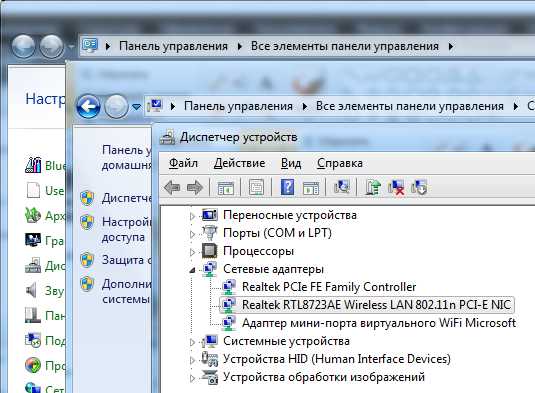Viewport: 535px width, 393px height.
Task: Open the Панель item with taskbar icon
Action: [45, 316]
